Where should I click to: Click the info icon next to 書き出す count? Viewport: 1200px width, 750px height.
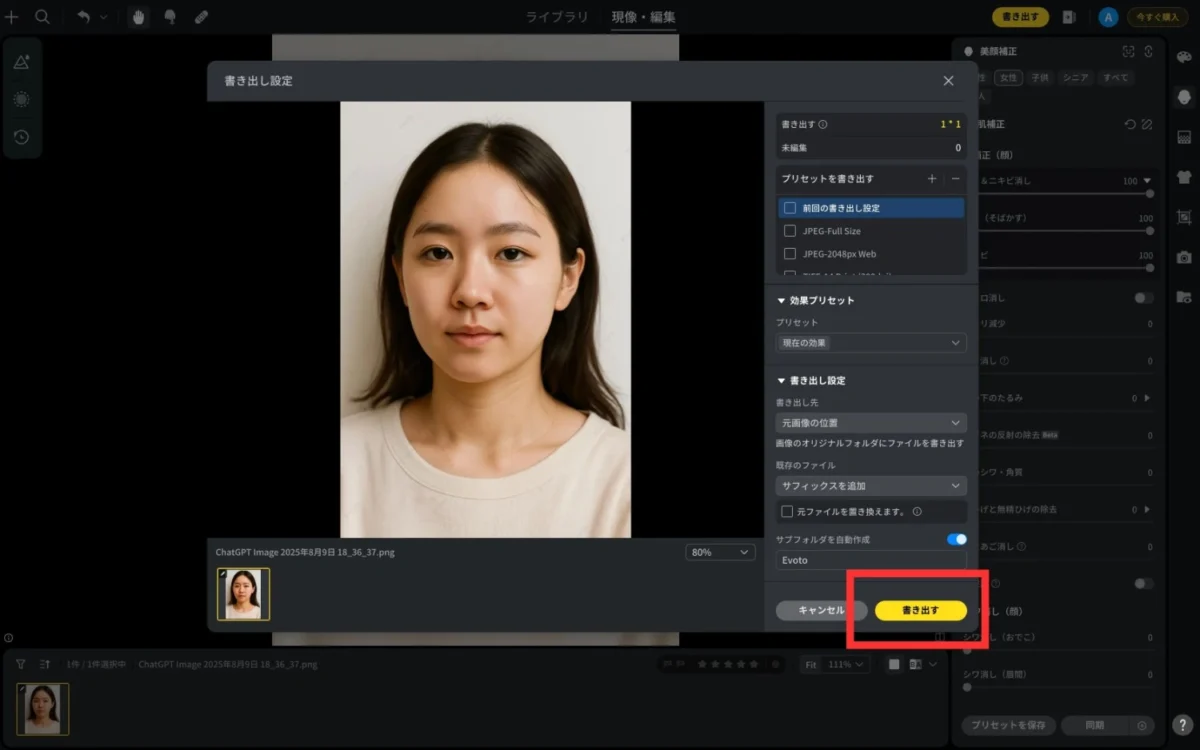[823, 125]
